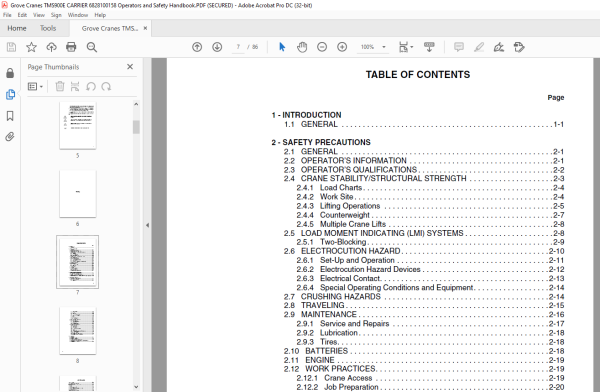Image resolution: width=600 pixels, height=392 pixels.
Task: Click the Zoom out minus icon
Action: 322,47
